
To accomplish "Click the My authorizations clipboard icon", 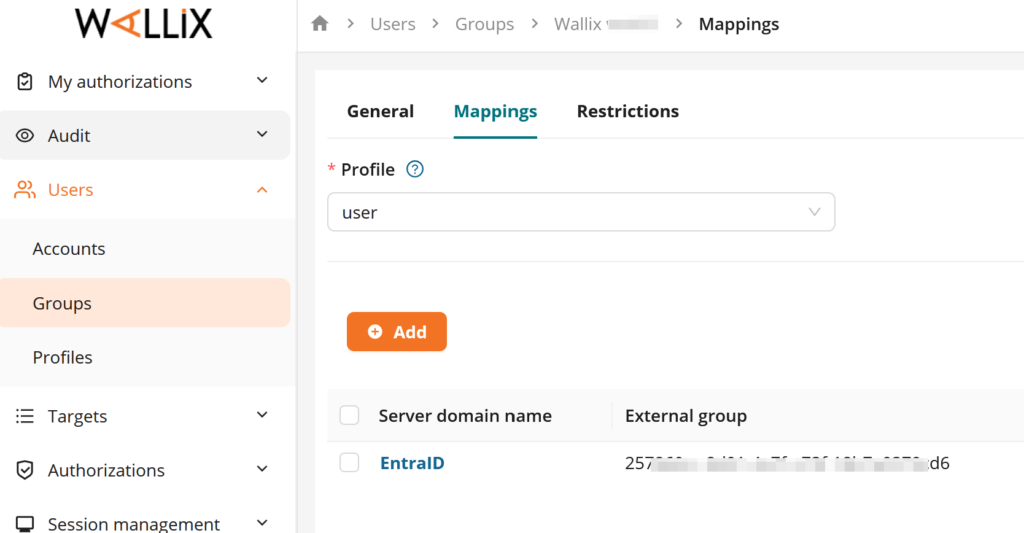I will point(25,82).
